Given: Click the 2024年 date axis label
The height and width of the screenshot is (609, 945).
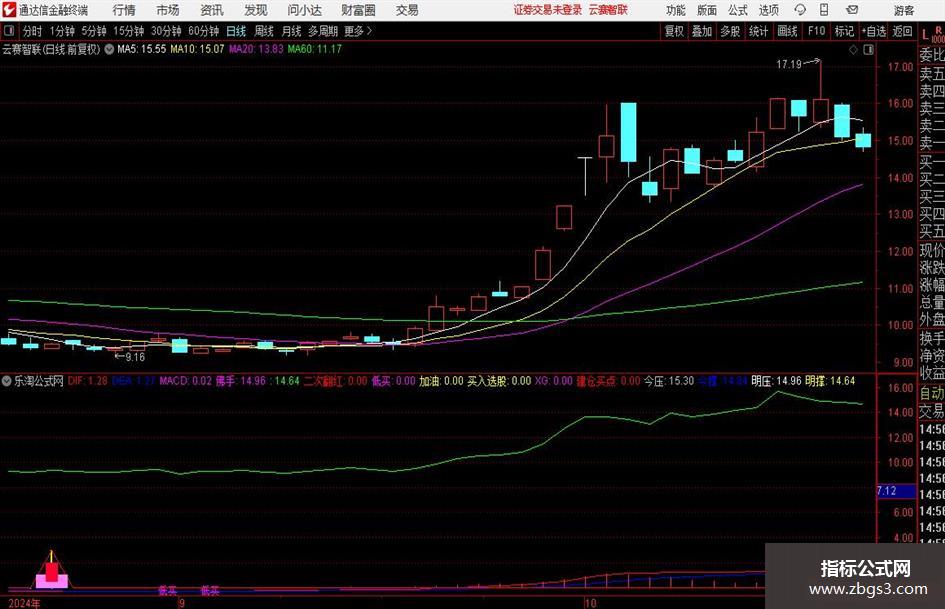Looking at the screenshot, I should 25,603.
